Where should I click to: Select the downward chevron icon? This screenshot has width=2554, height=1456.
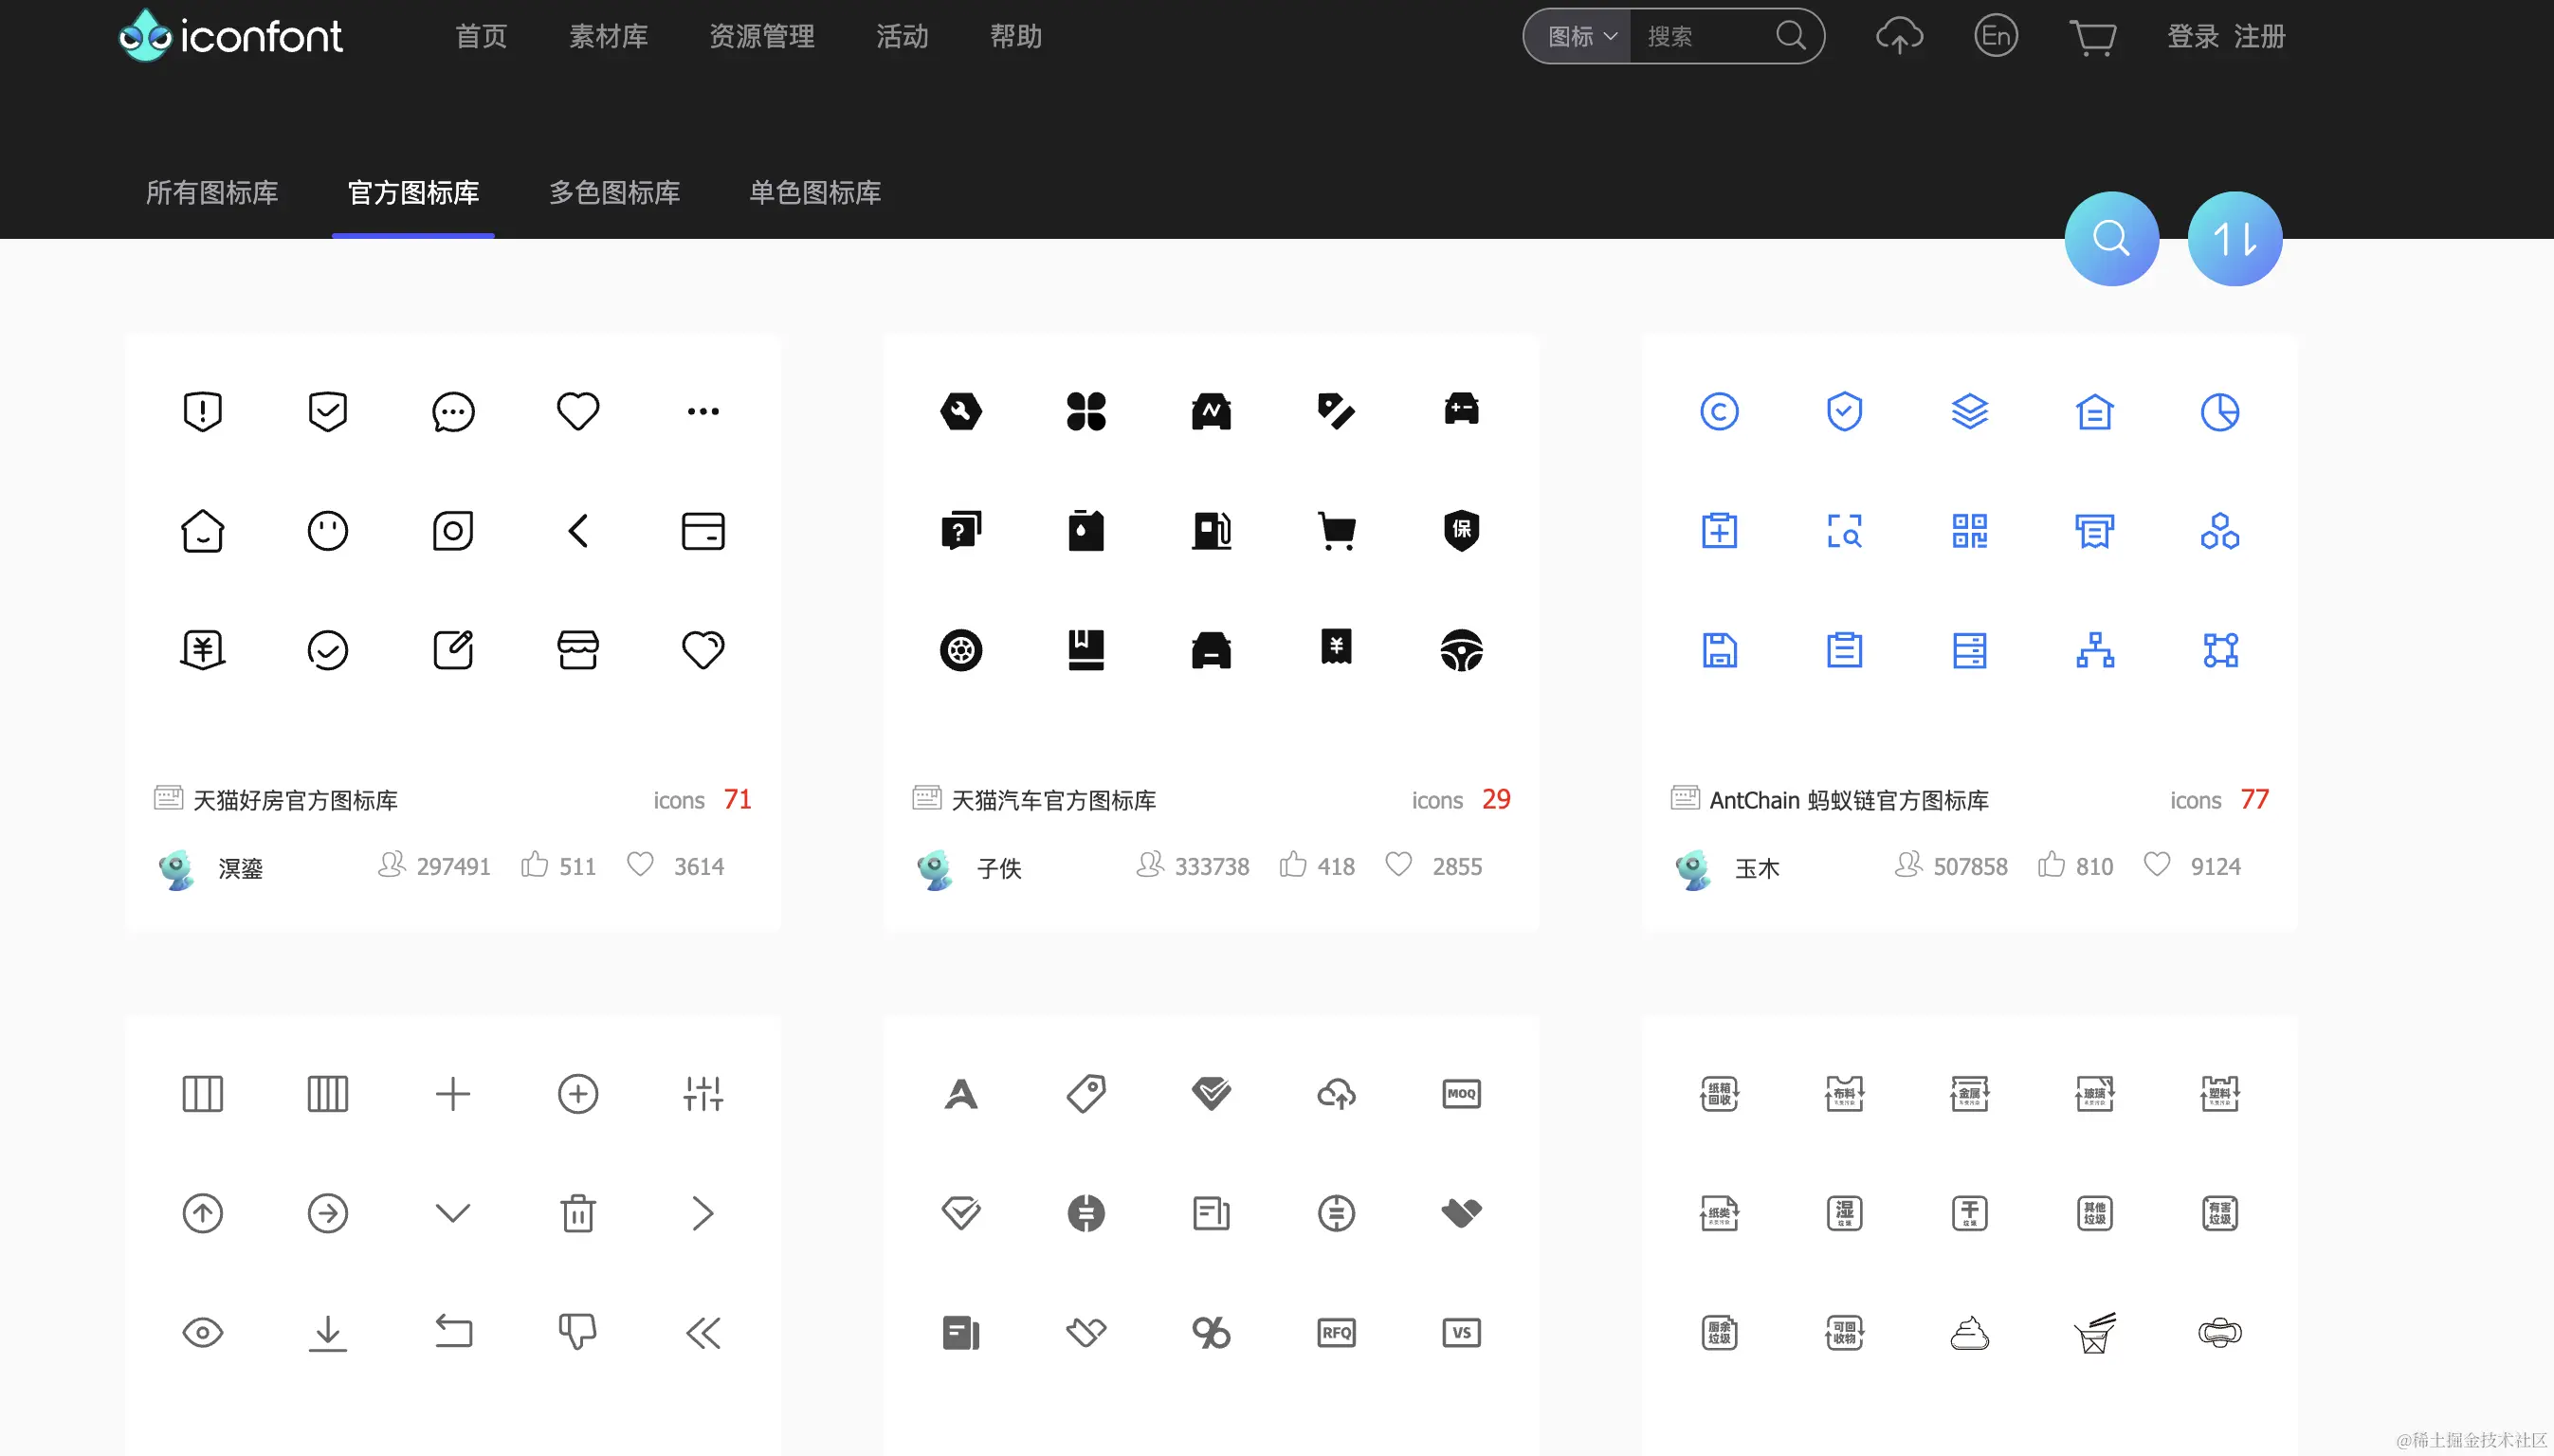coord(453,1214)
